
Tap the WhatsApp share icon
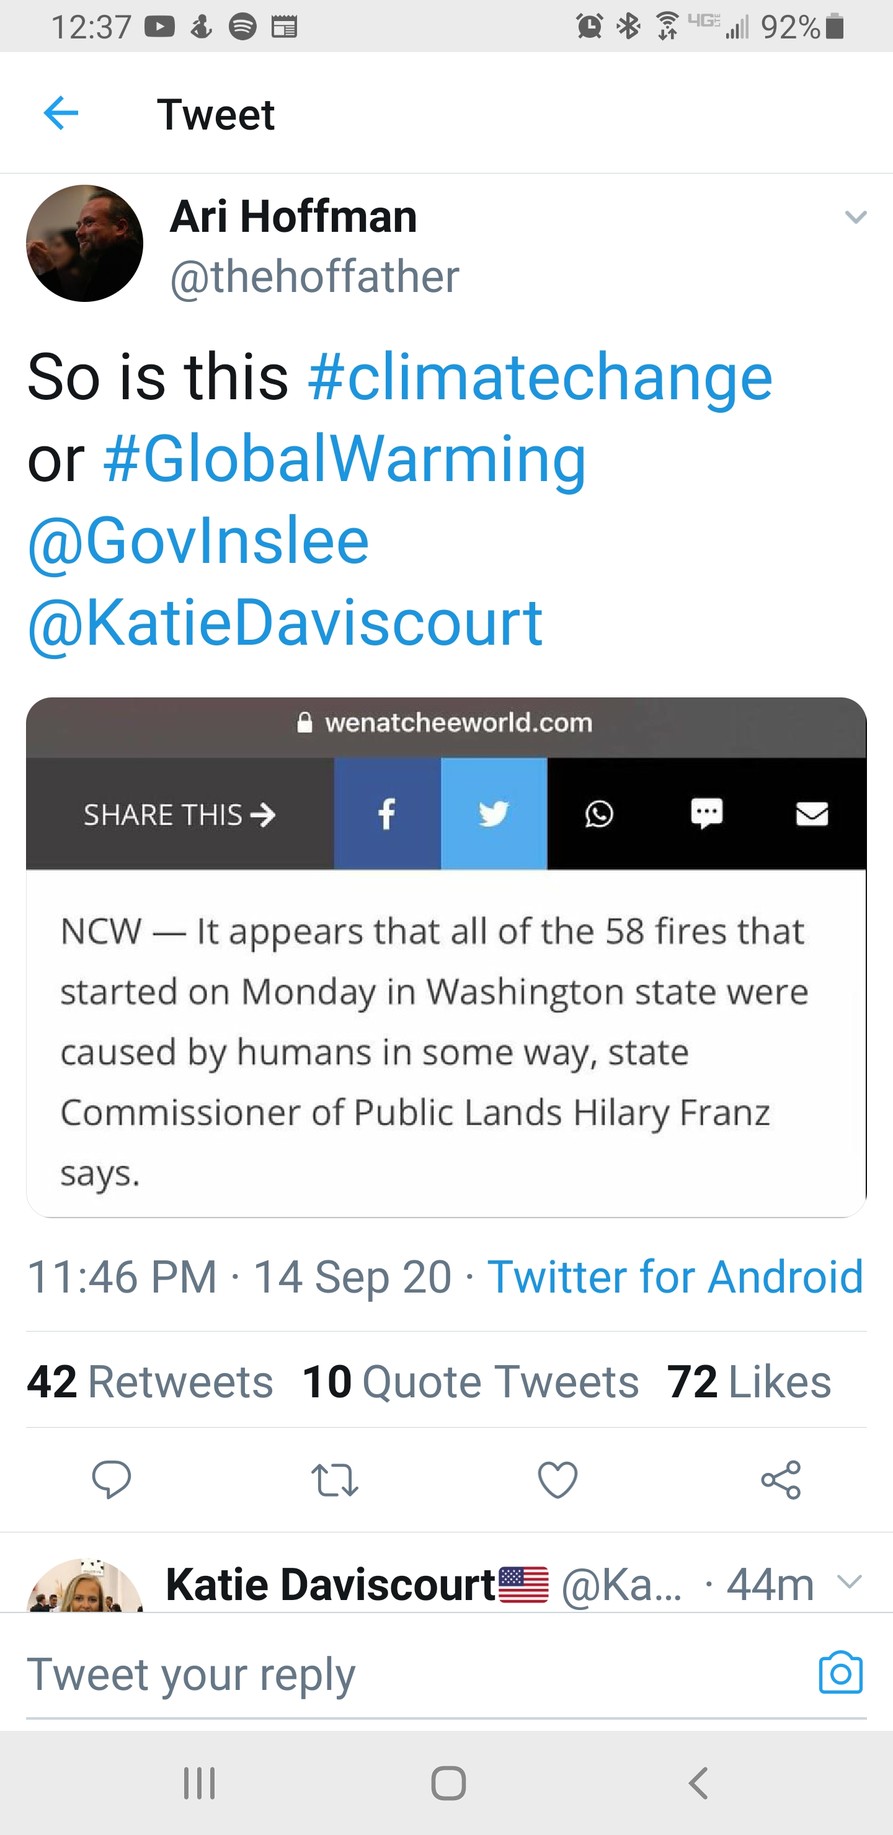599,814
